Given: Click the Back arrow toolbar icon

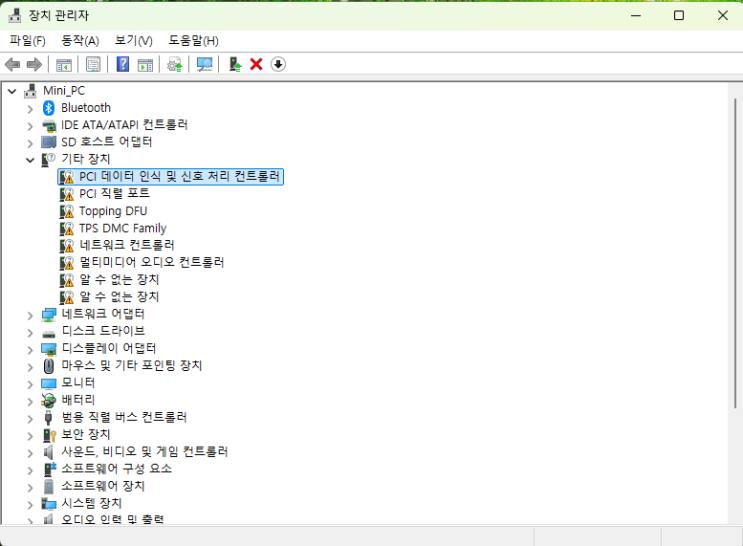Looking at the screenshot, I should (x=12, y=64).
